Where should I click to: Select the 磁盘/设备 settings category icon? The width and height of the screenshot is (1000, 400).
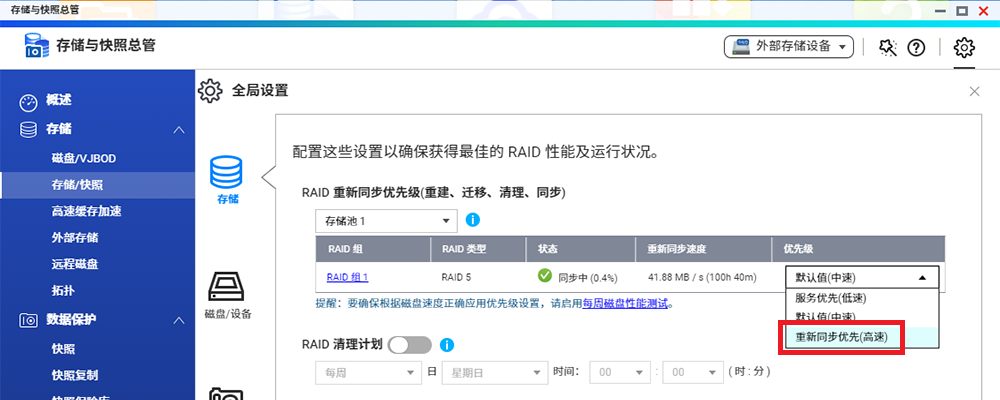[x=227, y=287]
